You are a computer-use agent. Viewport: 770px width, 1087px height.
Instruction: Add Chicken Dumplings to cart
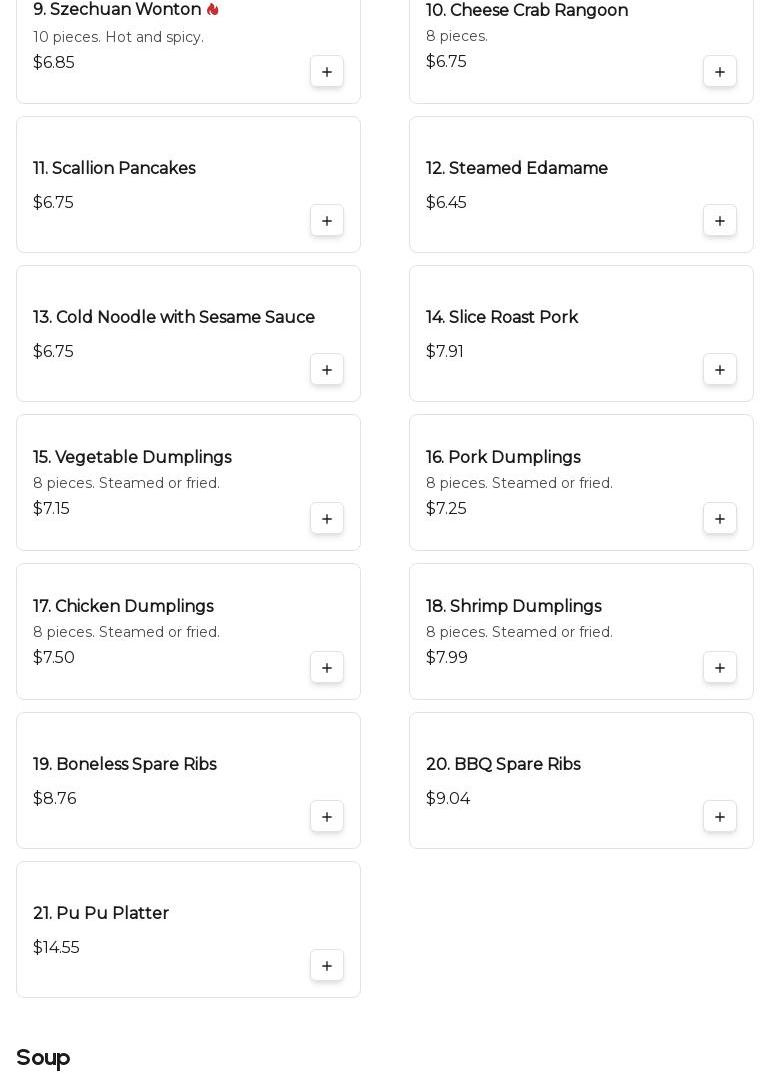coord(326,668)
